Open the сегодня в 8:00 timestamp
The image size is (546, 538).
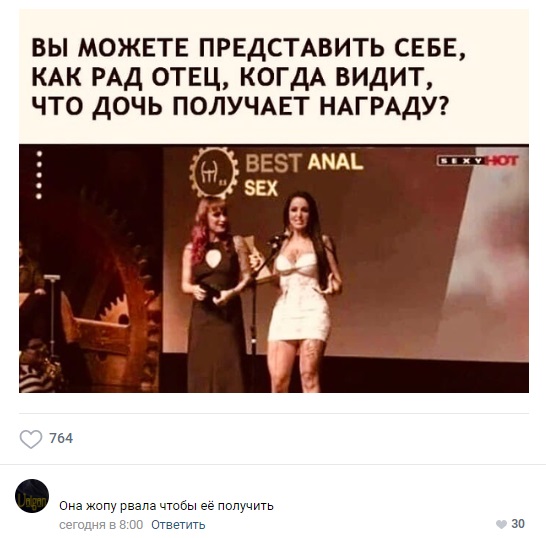point(101,524)
